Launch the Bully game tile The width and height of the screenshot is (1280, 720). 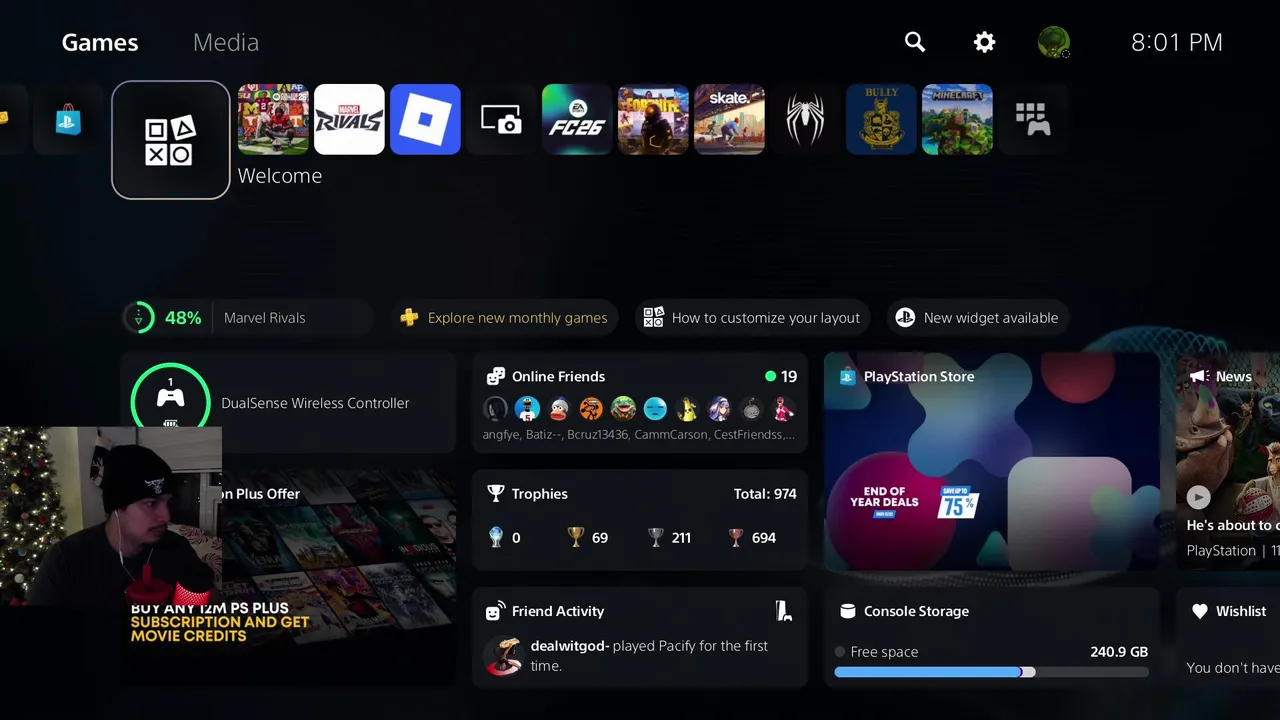(881, 119)
